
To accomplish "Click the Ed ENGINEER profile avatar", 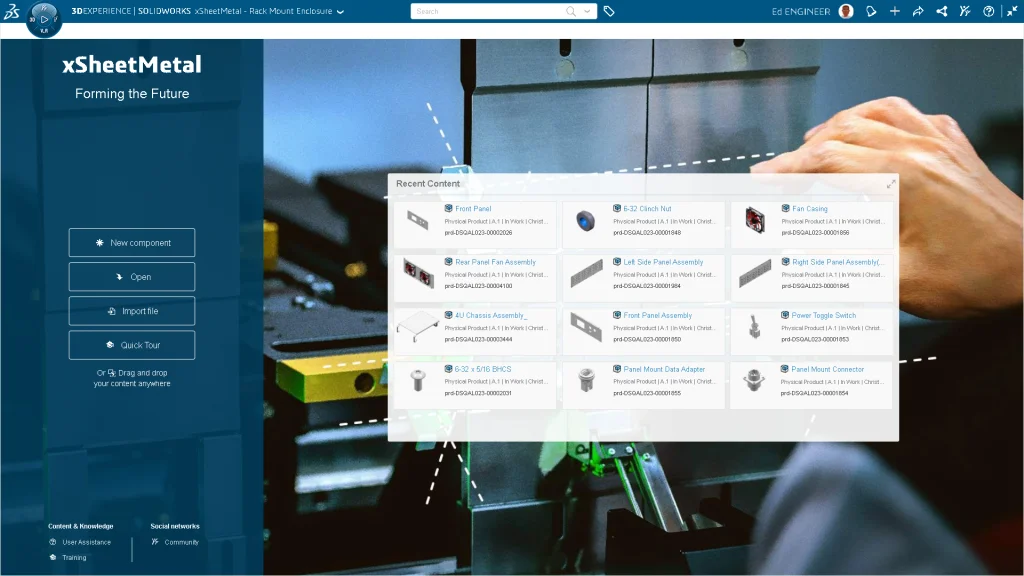I will click(x=846, y=11).
